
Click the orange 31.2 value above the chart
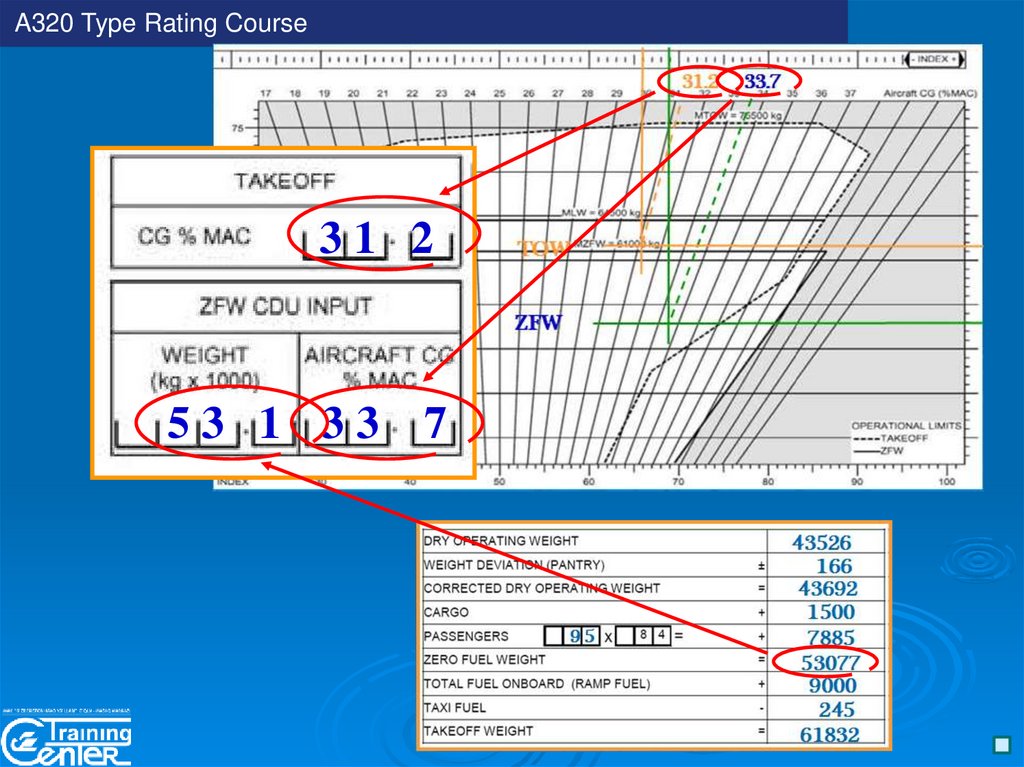698,82
